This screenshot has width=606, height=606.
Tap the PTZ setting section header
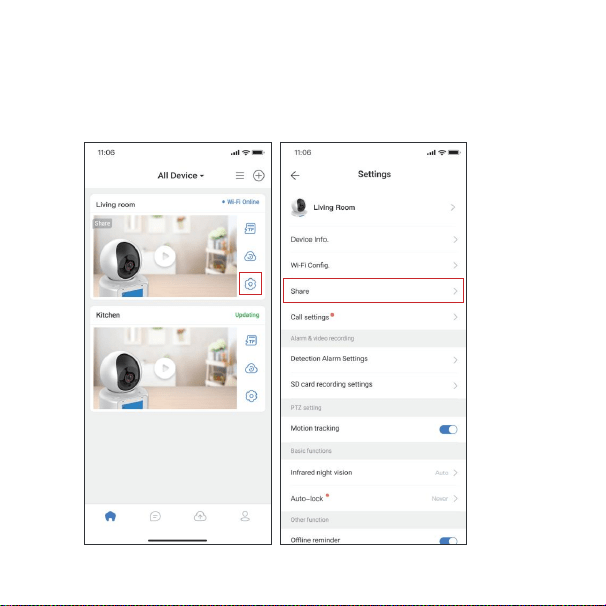[306, 408]
